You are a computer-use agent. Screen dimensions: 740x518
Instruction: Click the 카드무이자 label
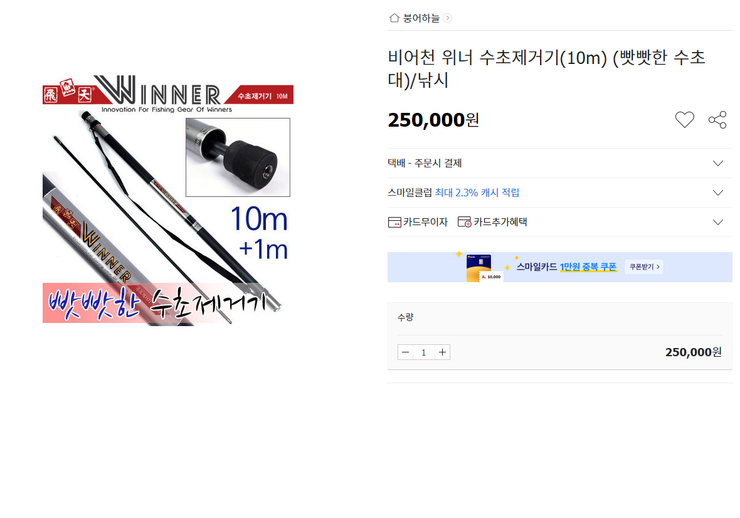425,222
